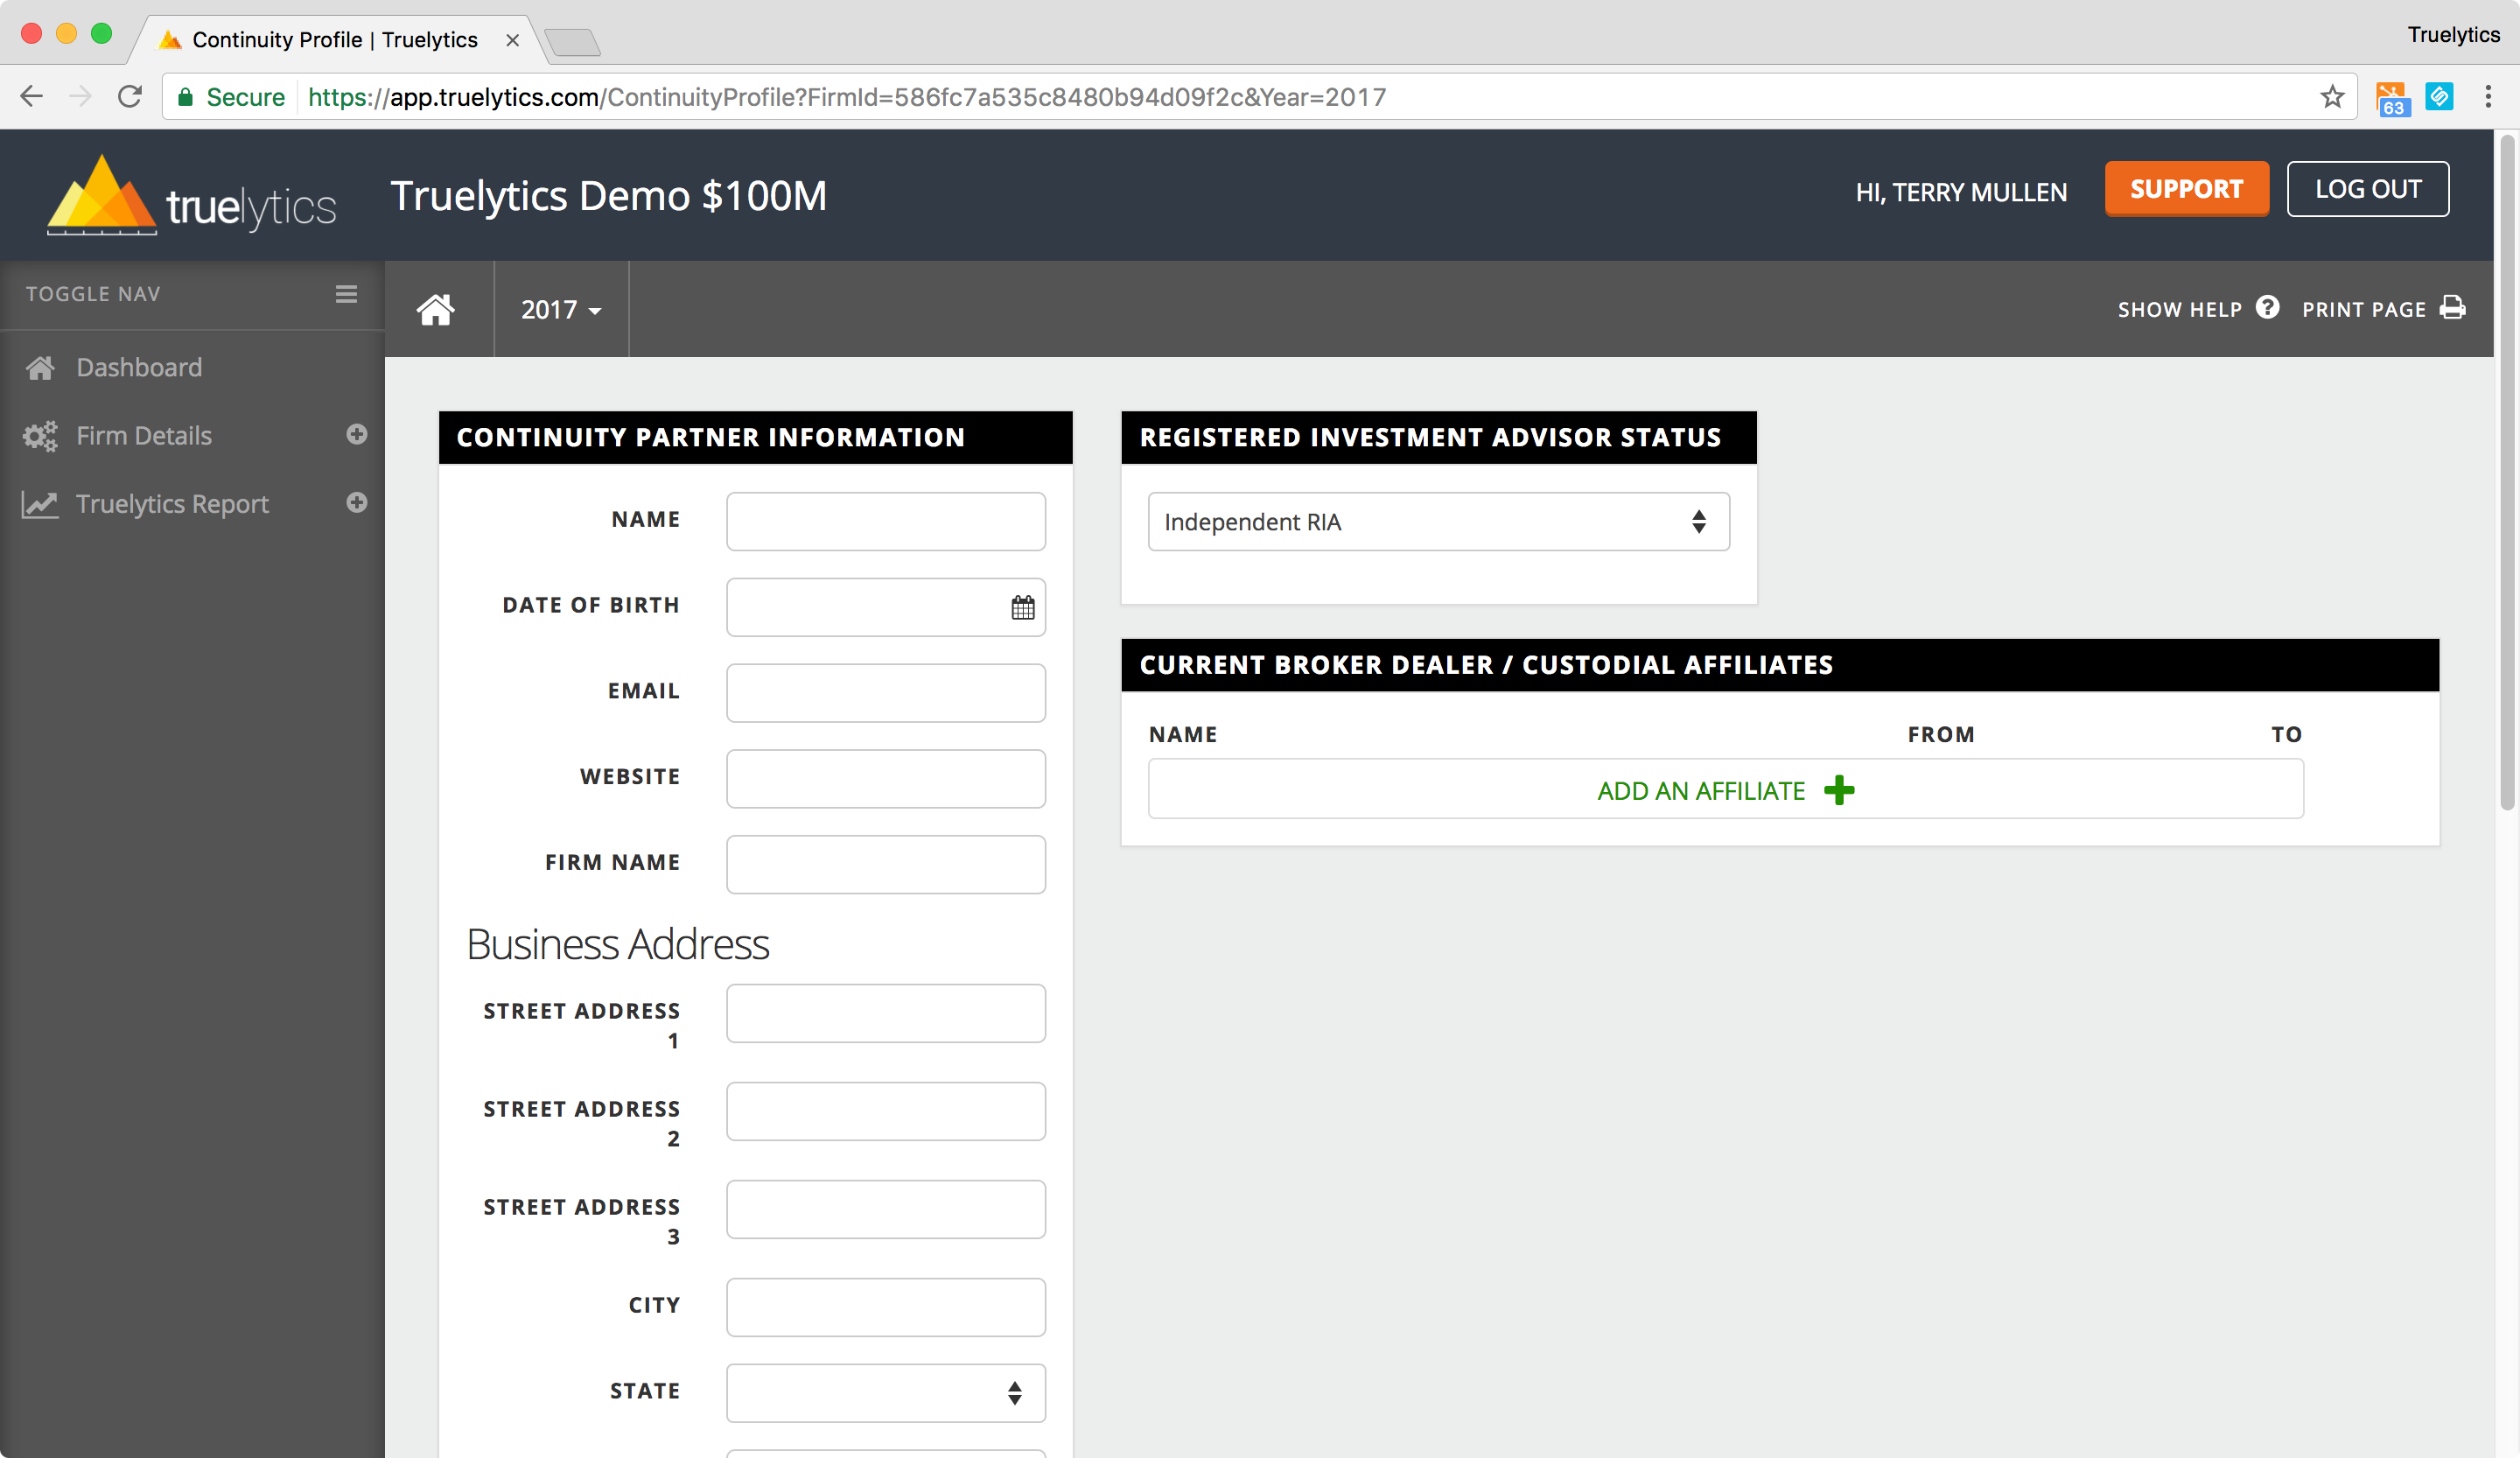Click the Street Address 3 field
The image size is (2520, 1458).
click(x=885, y=1209)
